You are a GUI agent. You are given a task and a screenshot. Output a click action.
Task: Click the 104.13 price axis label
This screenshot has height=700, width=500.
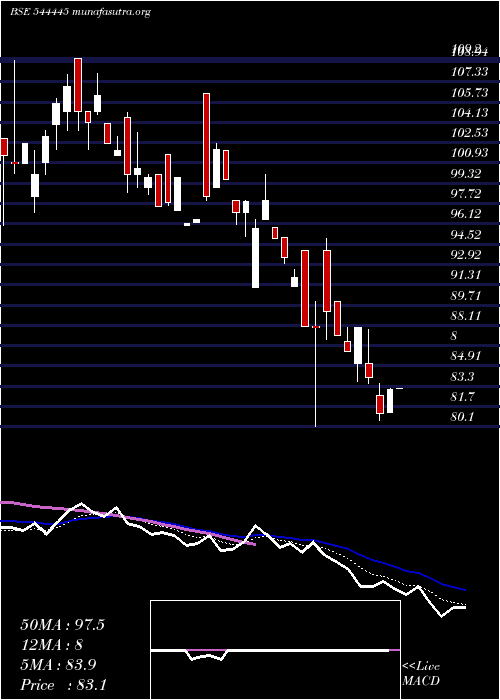pos(470,112)
